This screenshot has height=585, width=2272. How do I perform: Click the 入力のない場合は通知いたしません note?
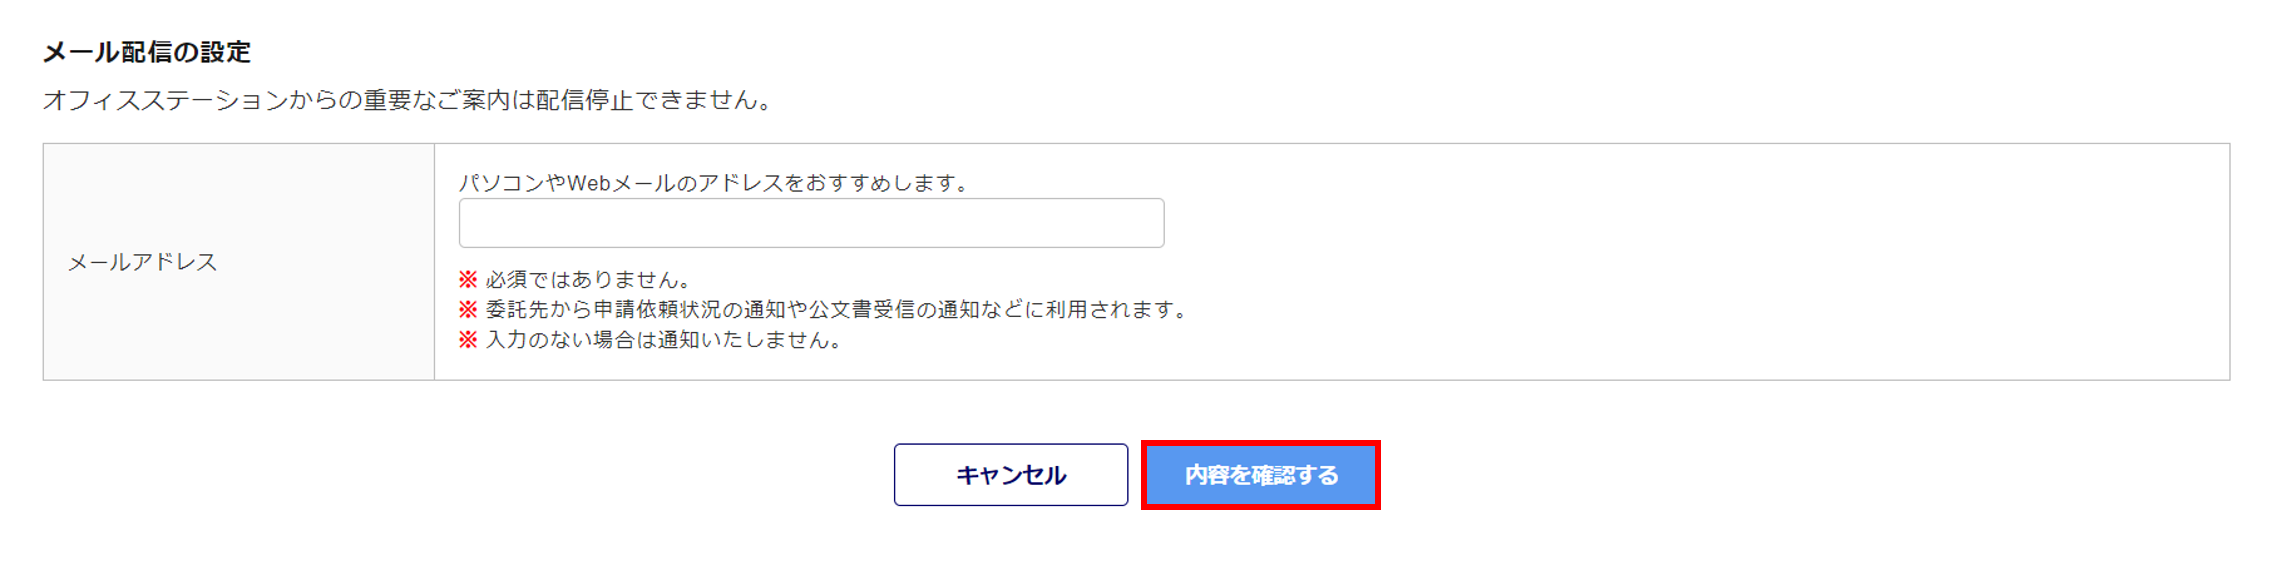tap(665, 340)
